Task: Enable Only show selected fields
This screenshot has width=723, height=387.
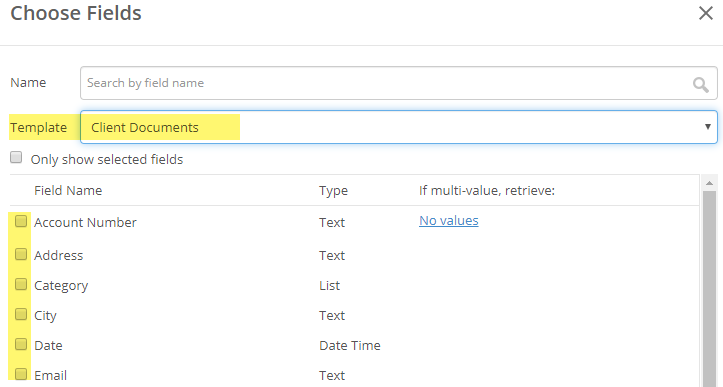Action: pyautogui.click(x=16, y=158)
